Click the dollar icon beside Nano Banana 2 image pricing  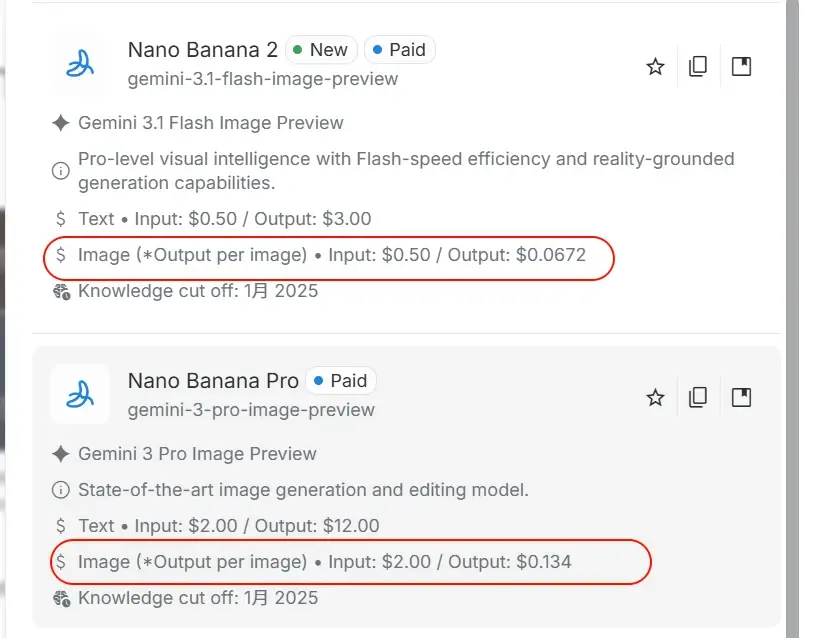[62, 255]
